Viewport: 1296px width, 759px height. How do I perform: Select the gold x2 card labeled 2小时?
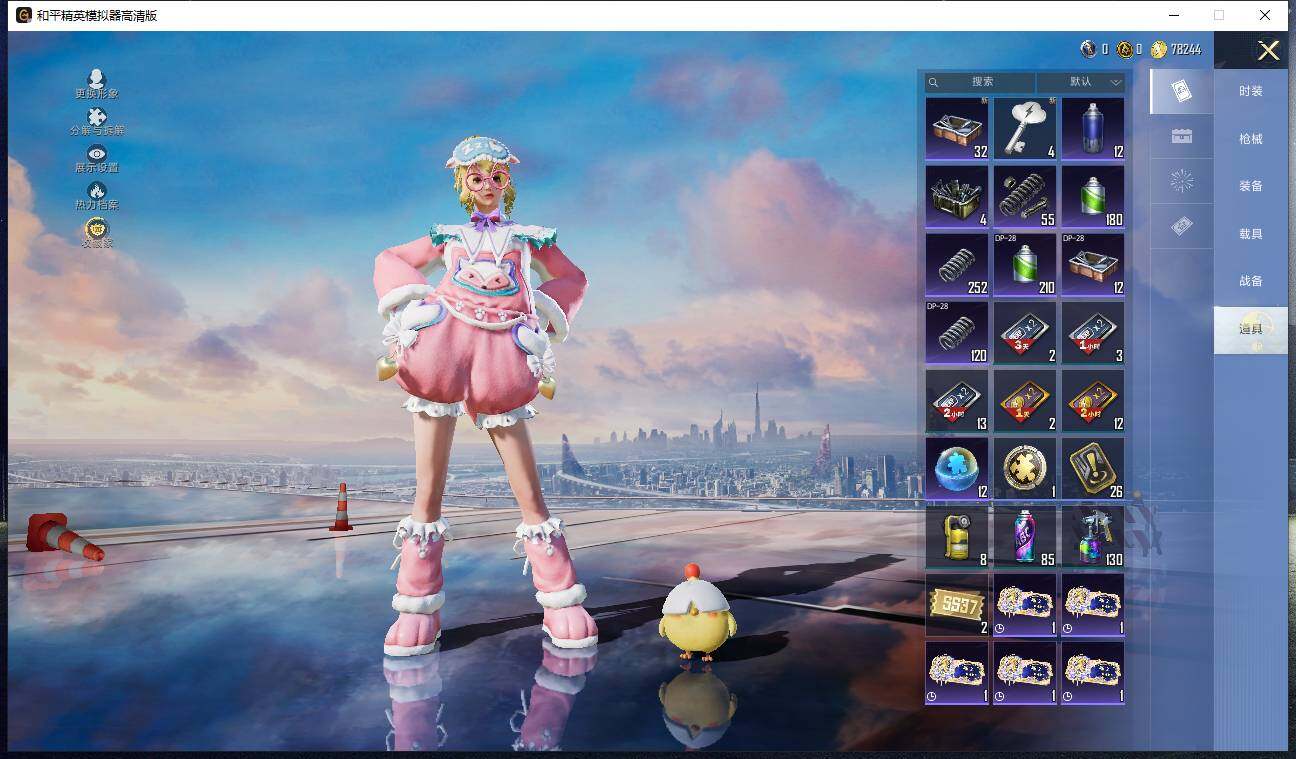(x=1093, y=401)
